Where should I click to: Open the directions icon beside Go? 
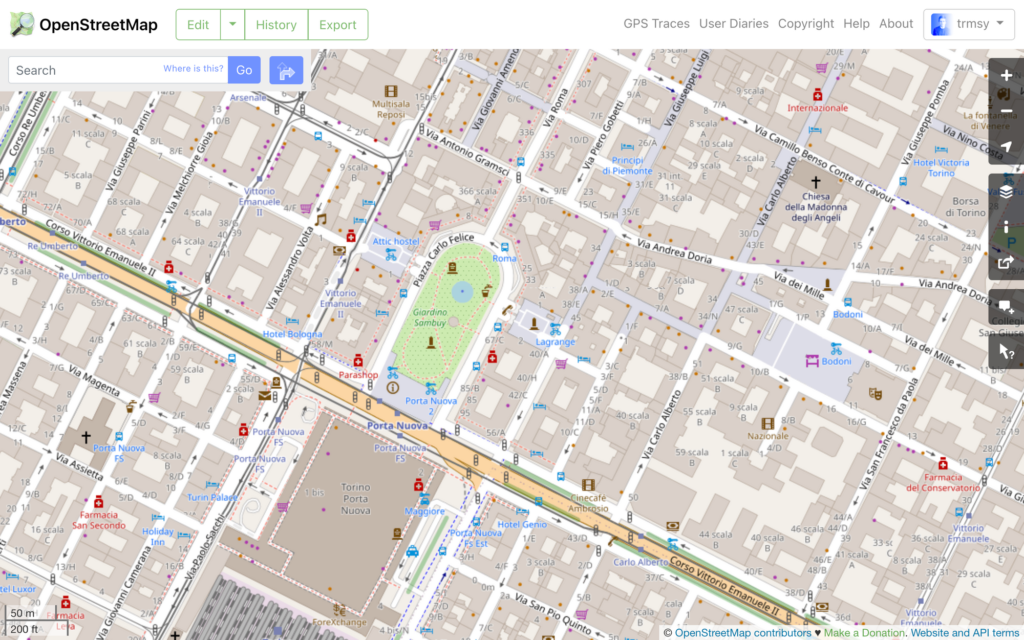click(287, 70)
